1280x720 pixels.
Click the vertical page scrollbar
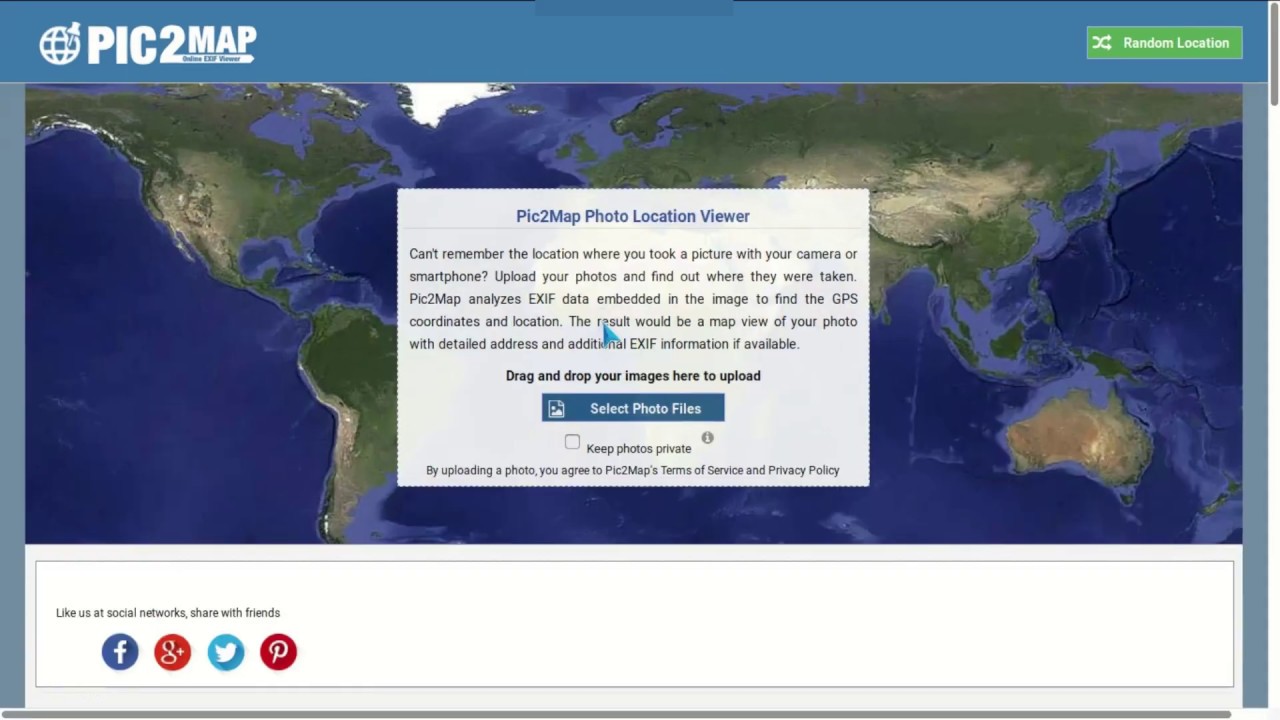pyautogui.click(x=1274, y=53)
